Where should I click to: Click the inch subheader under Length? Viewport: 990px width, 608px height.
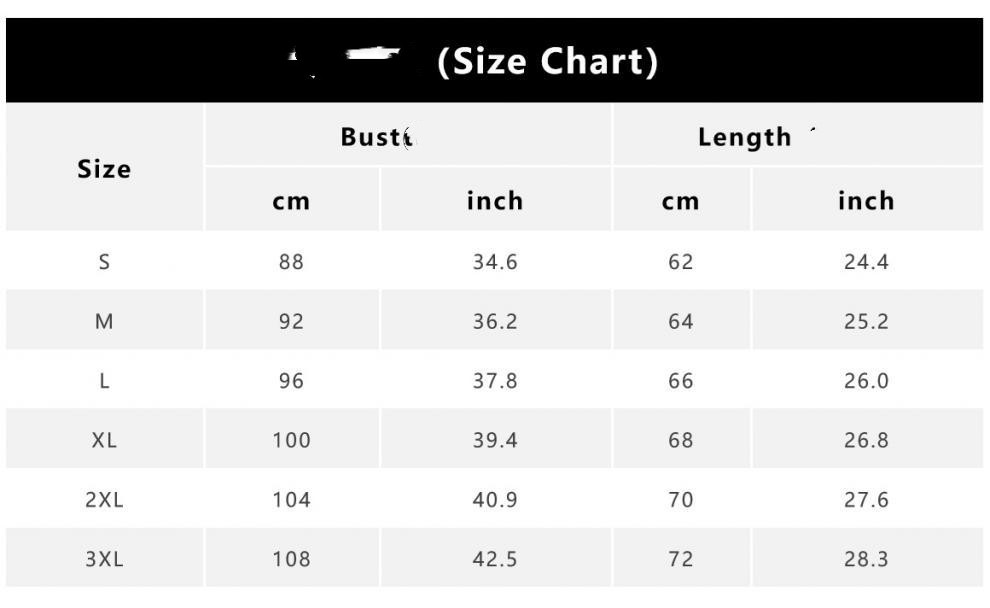coord(866,201)
